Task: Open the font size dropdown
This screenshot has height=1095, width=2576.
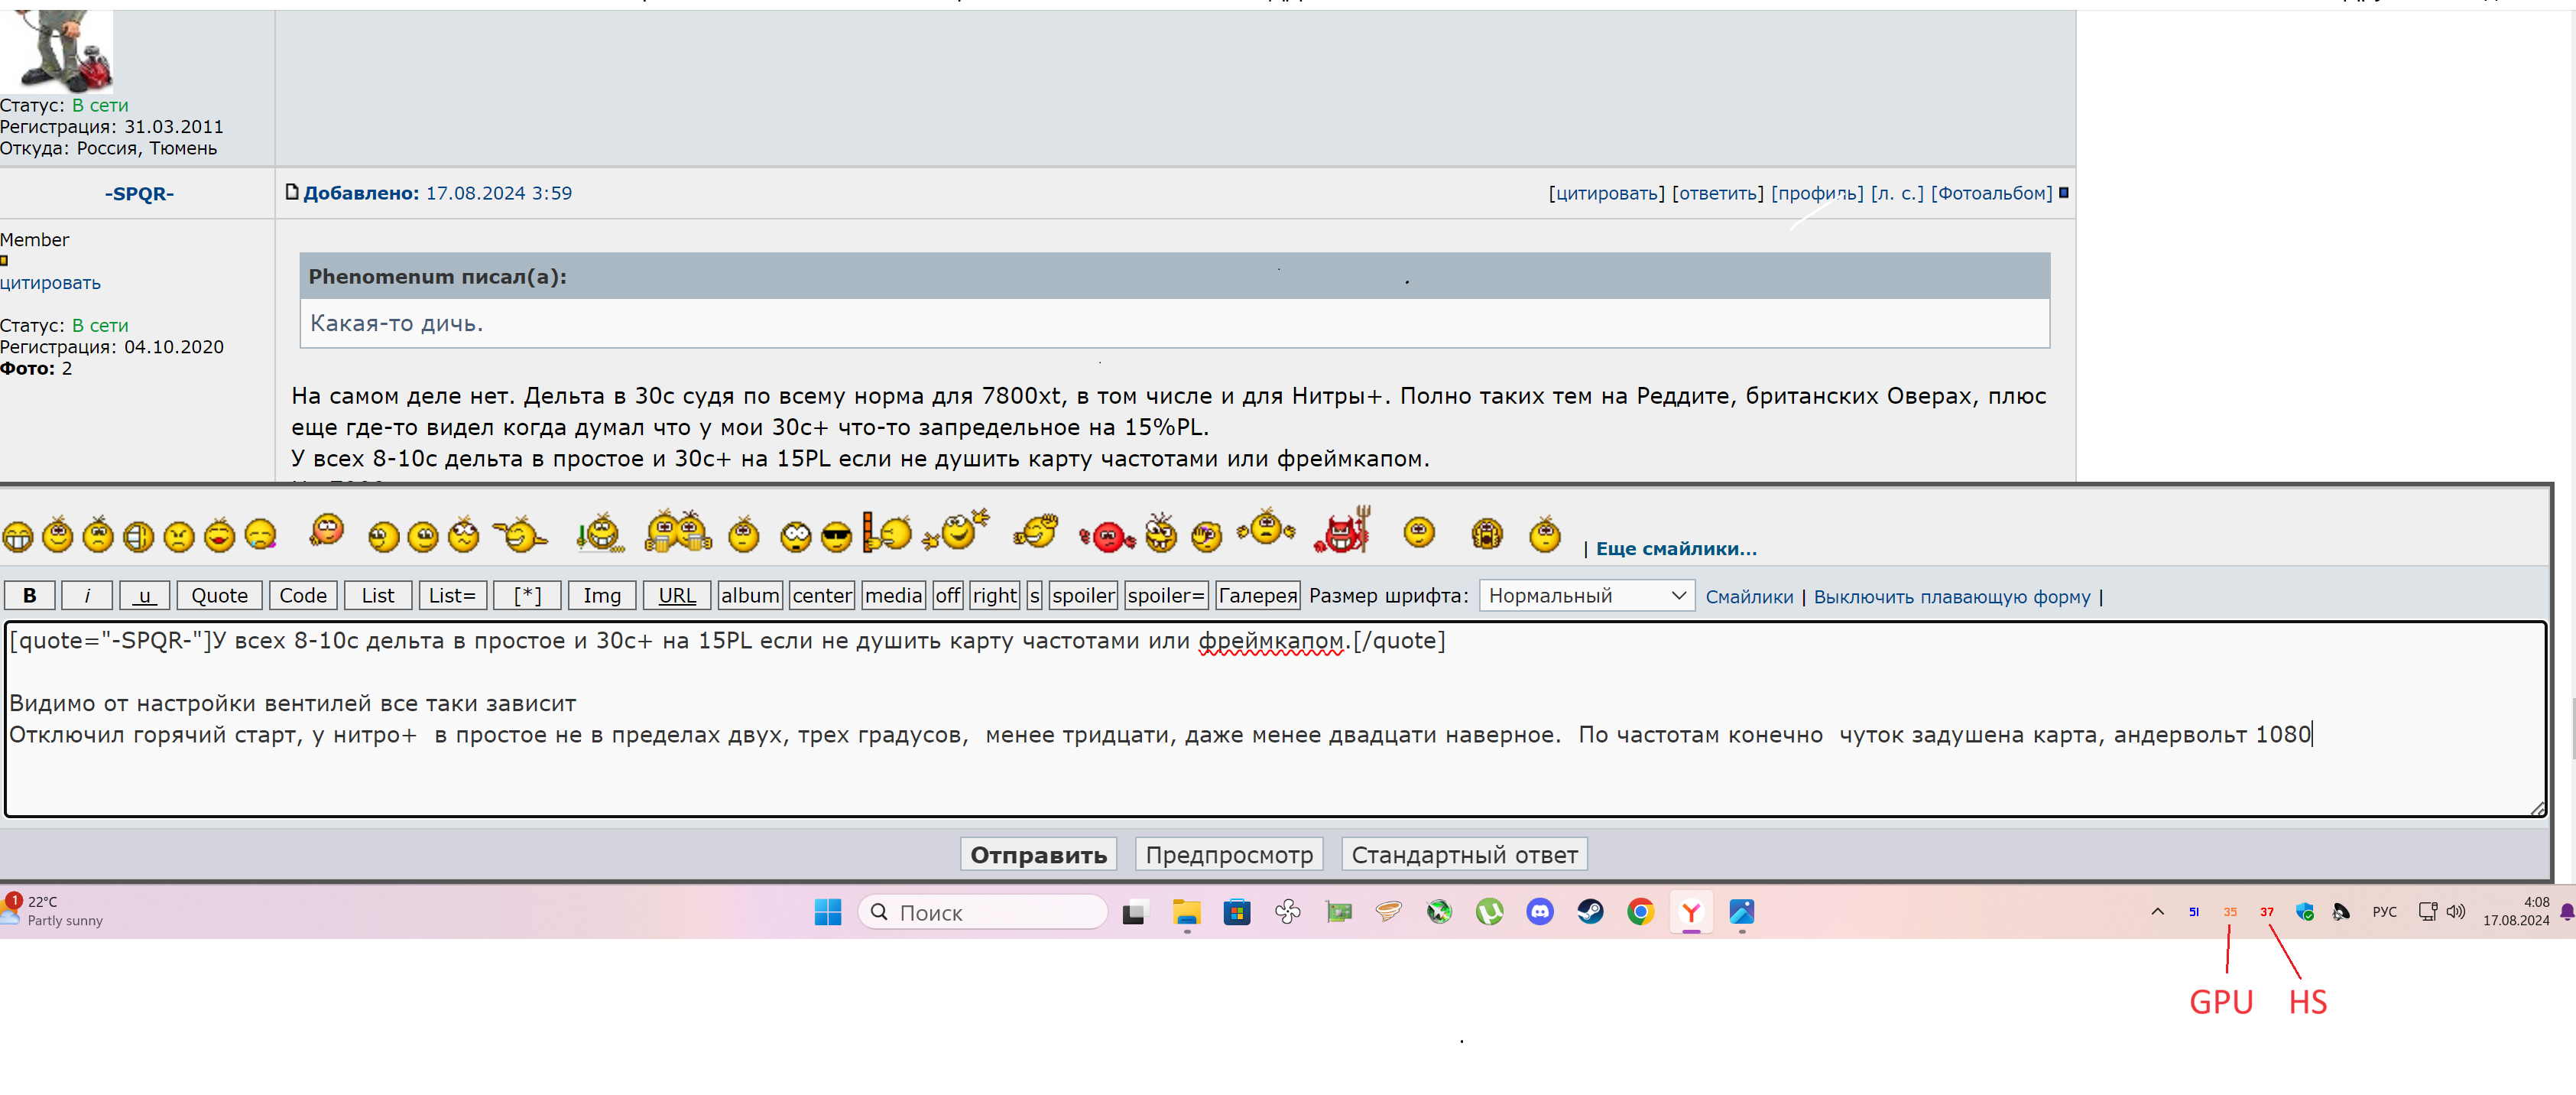Action: (x=1586, y=595)
